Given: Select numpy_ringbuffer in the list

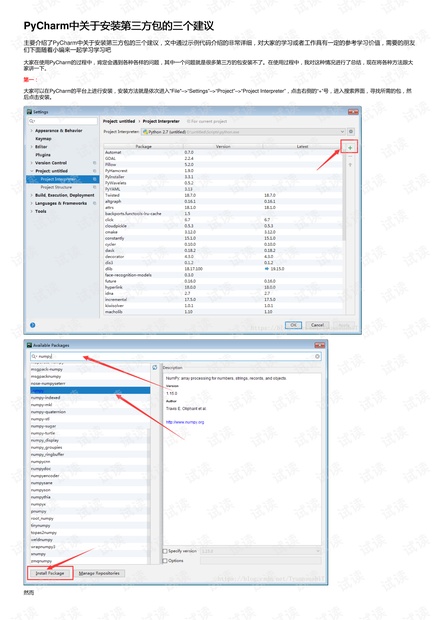Looking at the screenshot, I should (90, 454).
